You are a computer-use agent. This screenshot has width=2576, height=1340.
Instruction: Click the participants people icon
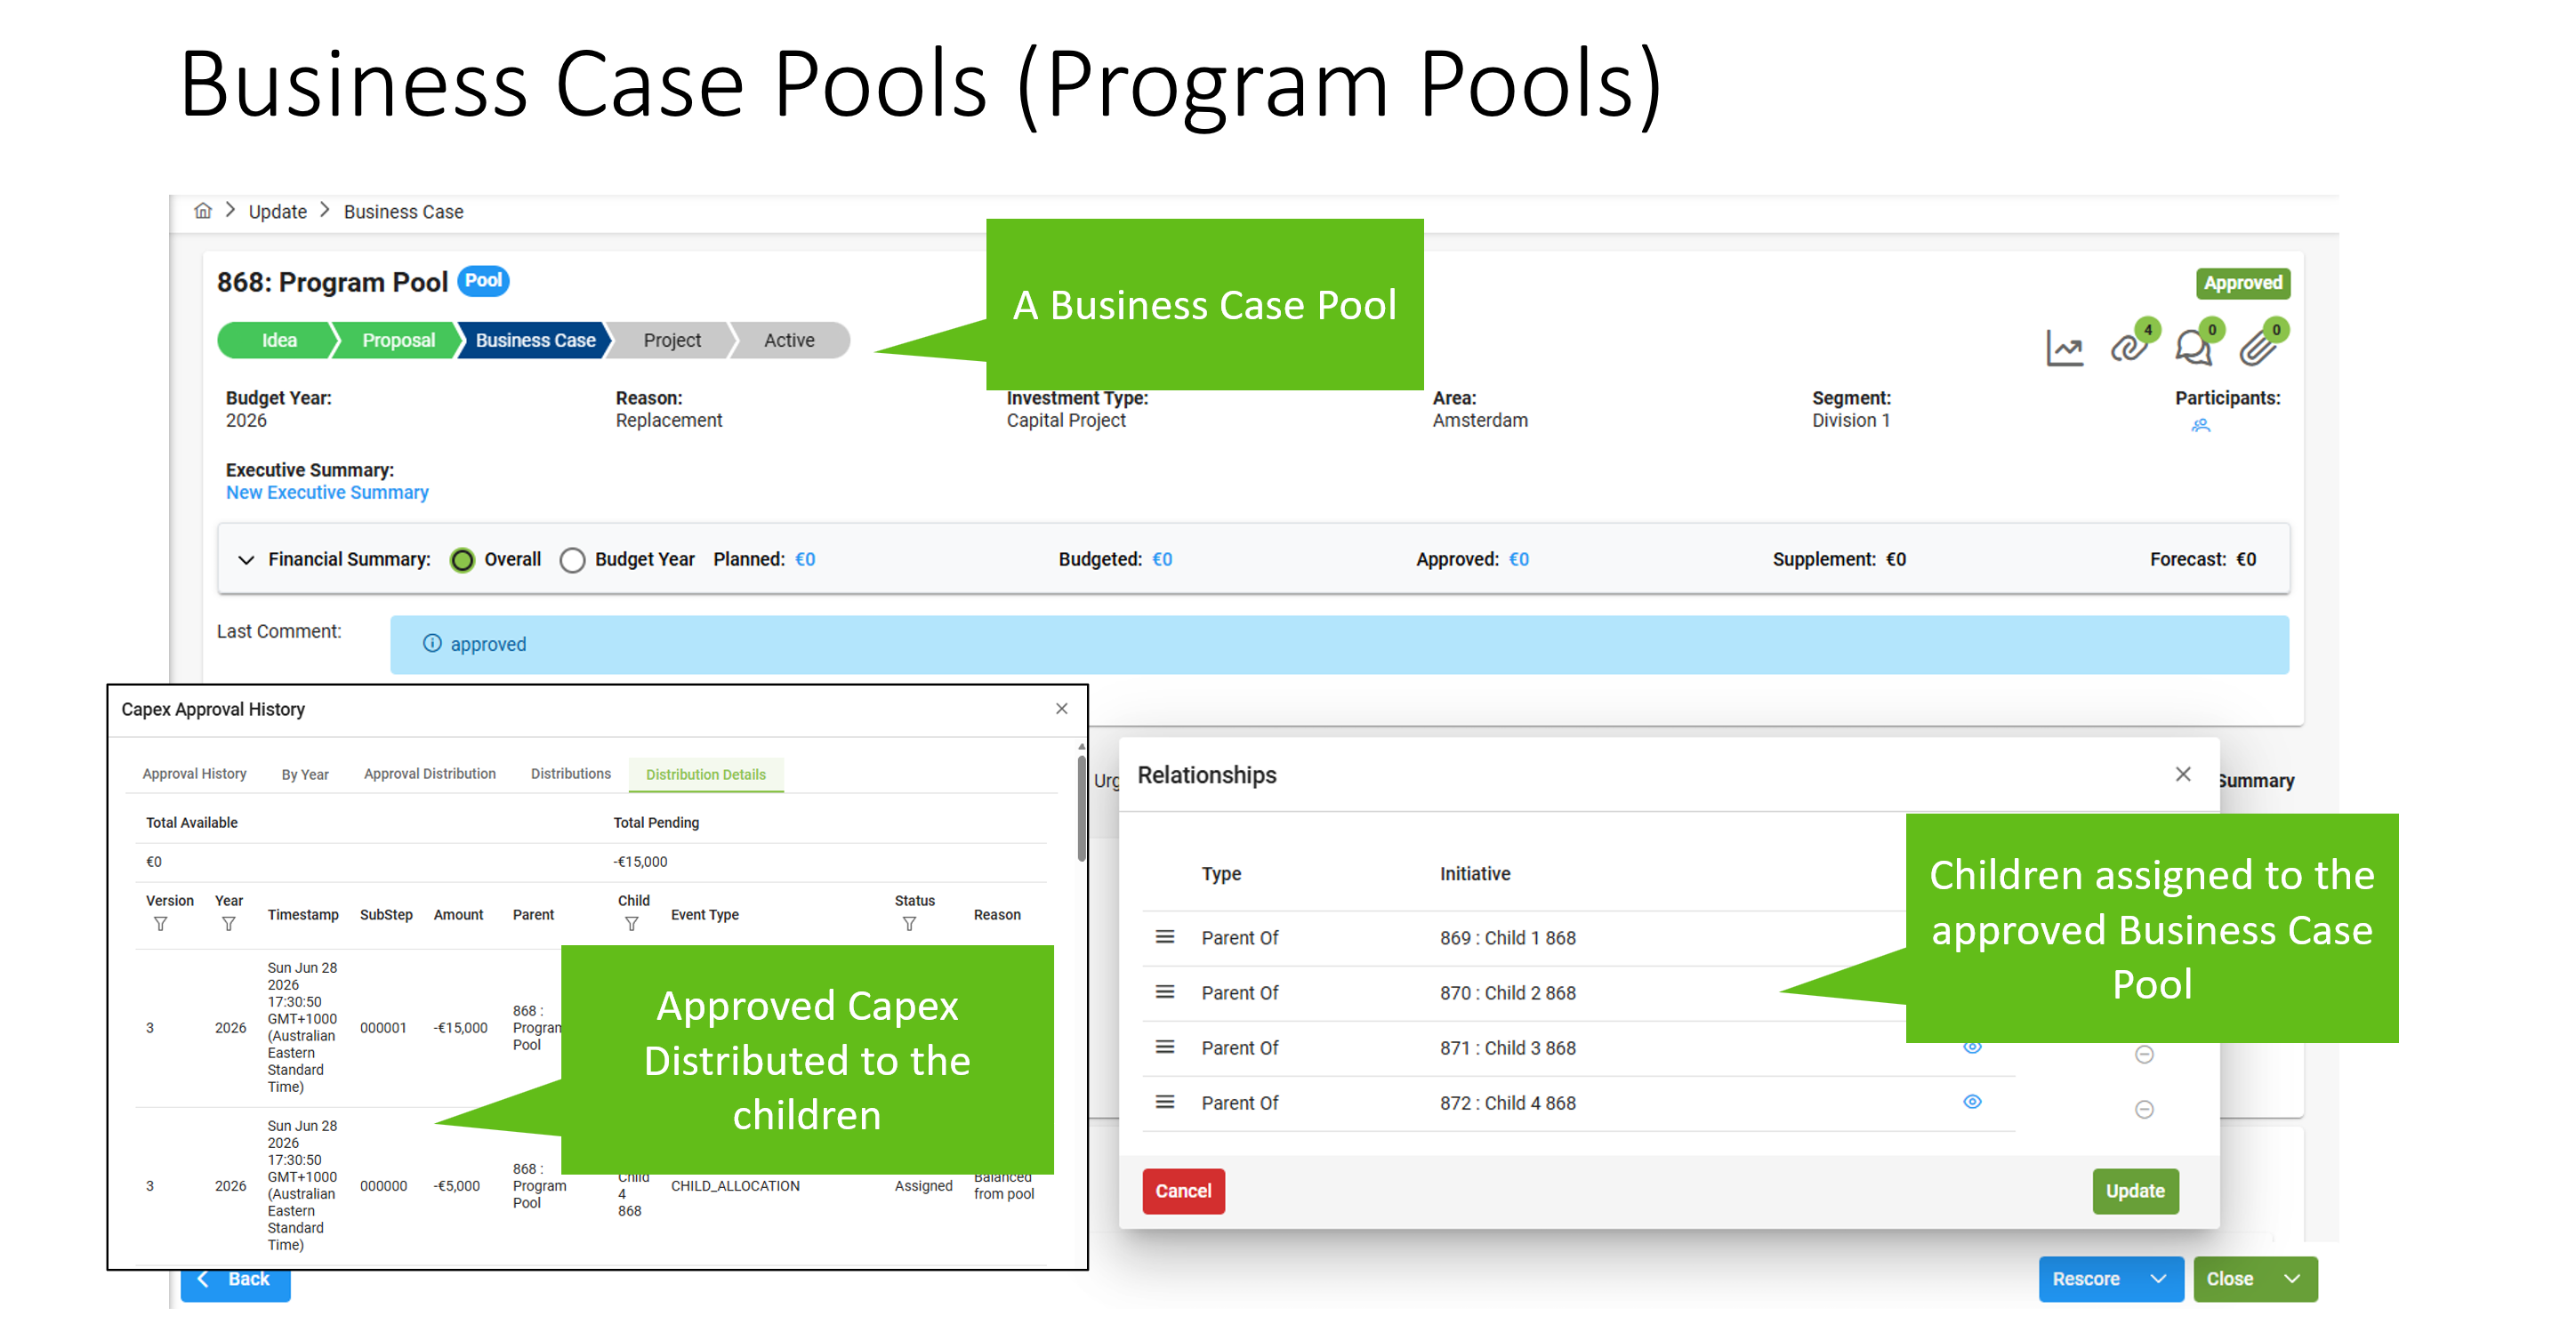tap(2200, 426)
